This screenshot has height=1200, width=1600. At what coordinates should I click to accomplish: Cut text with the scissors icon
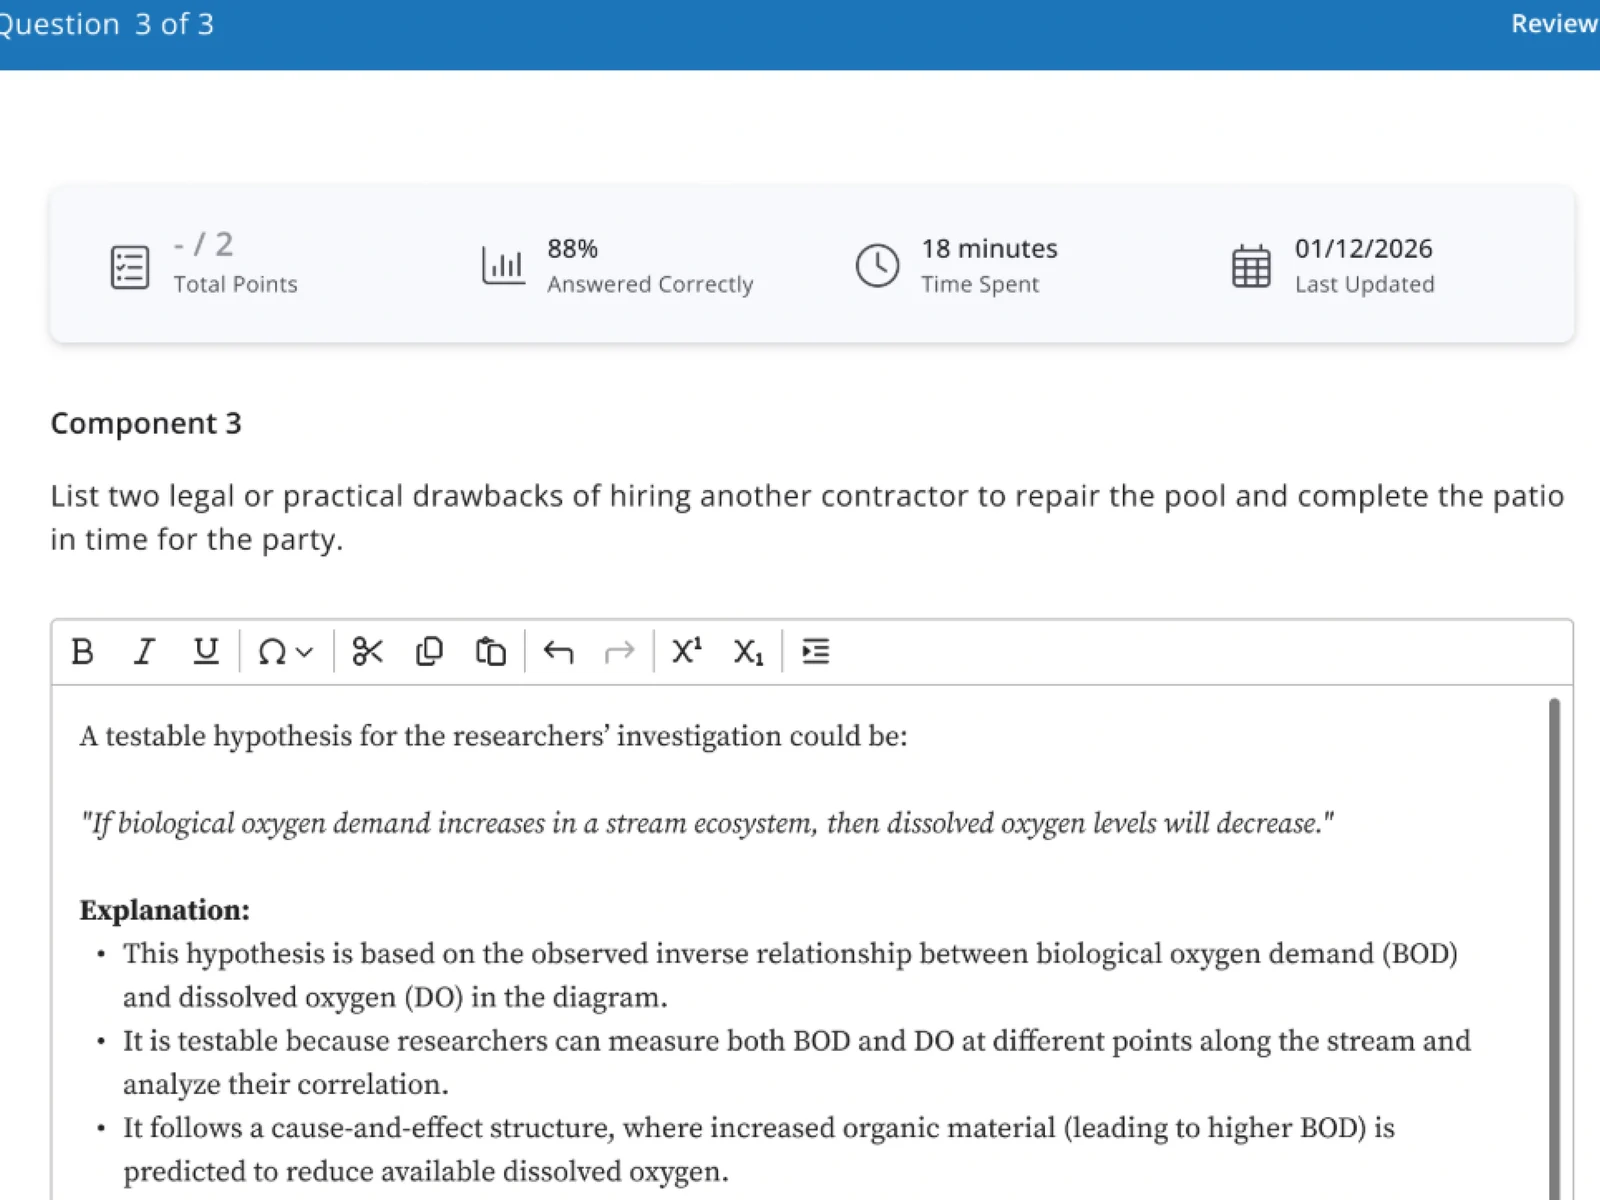368,652
